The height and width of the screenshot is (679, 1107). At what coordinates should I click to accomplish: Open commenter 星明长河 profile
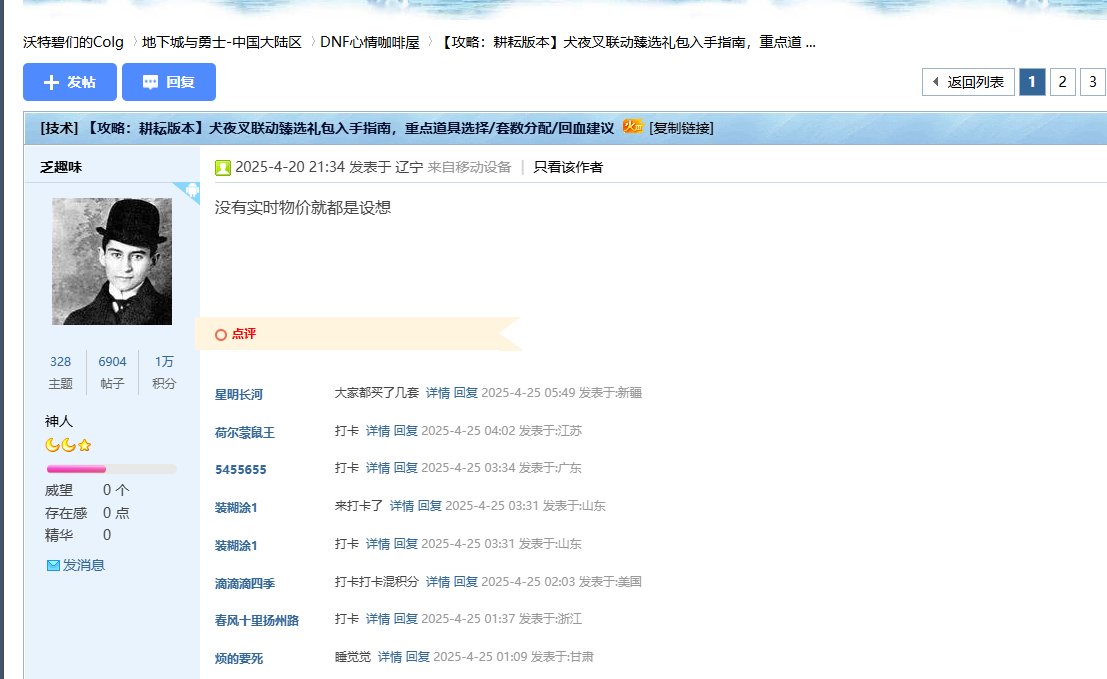(x=239, y=394)
